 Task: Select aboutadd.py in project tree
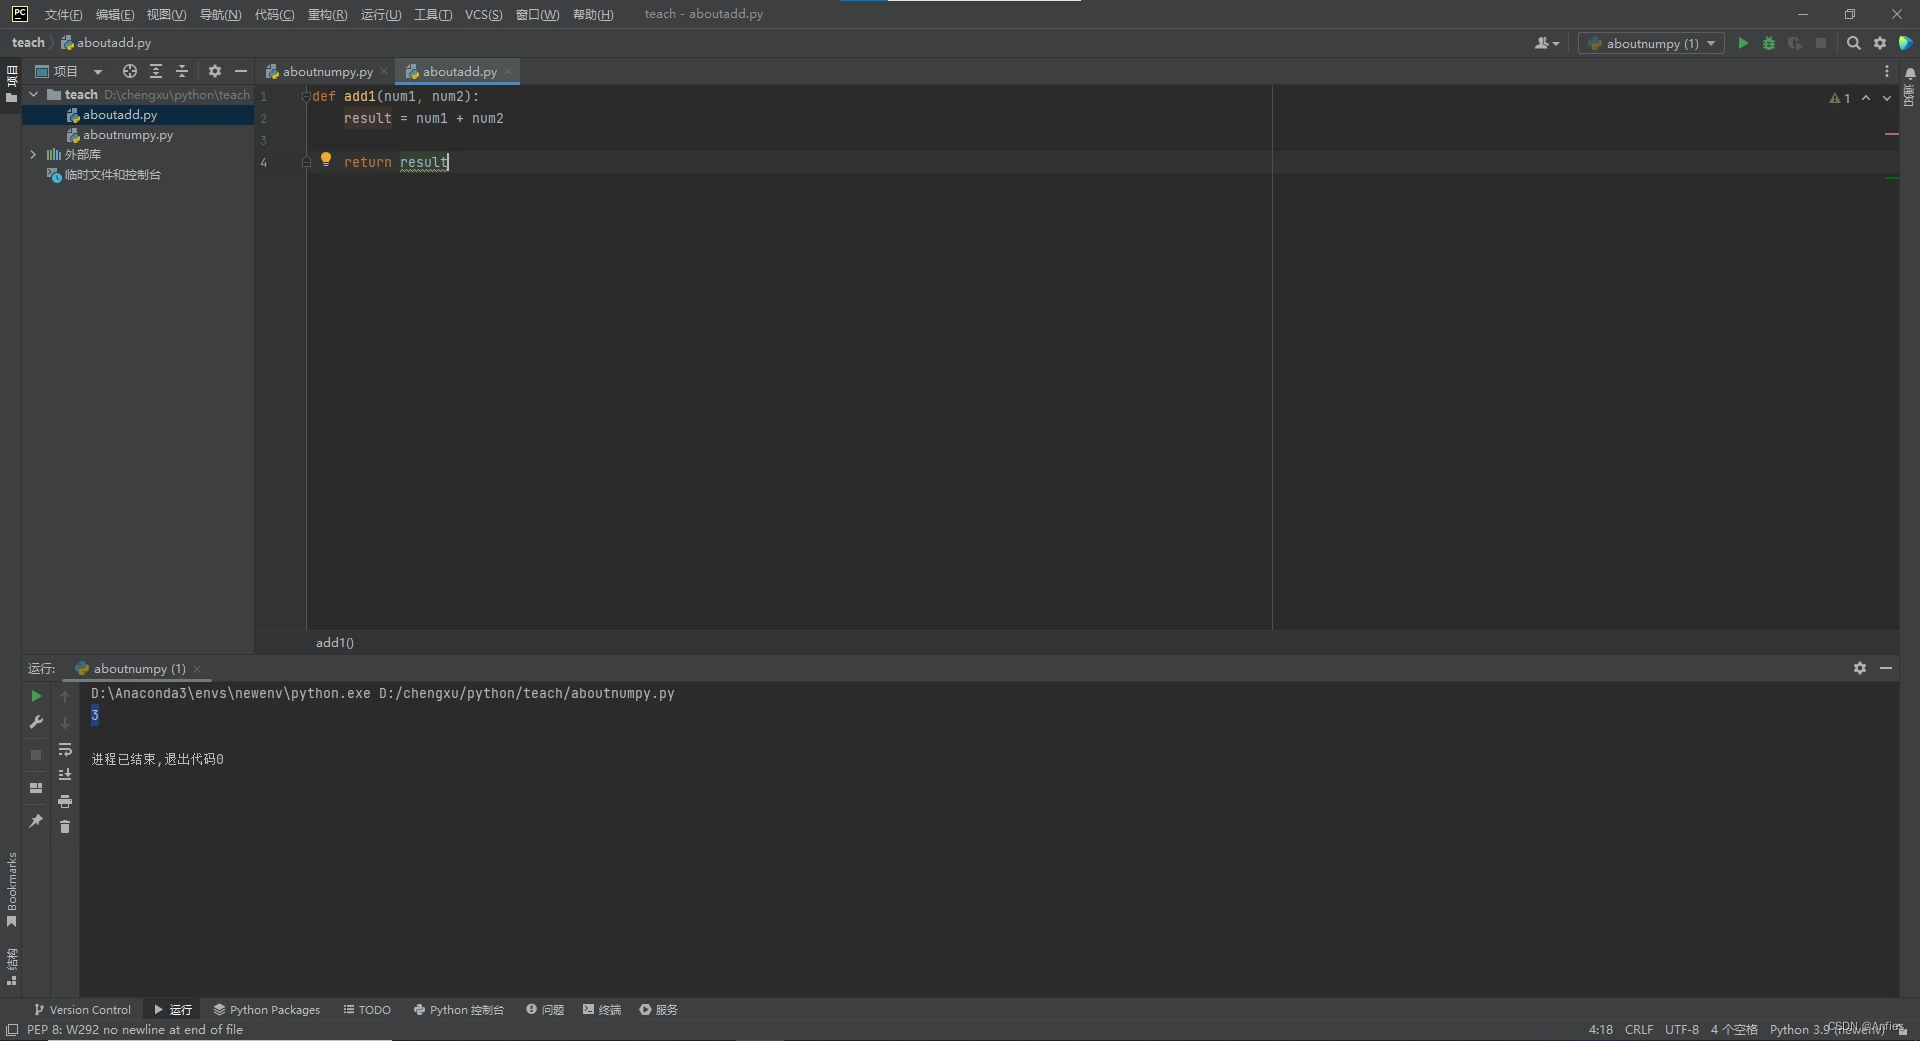click(x=119, y=115)
